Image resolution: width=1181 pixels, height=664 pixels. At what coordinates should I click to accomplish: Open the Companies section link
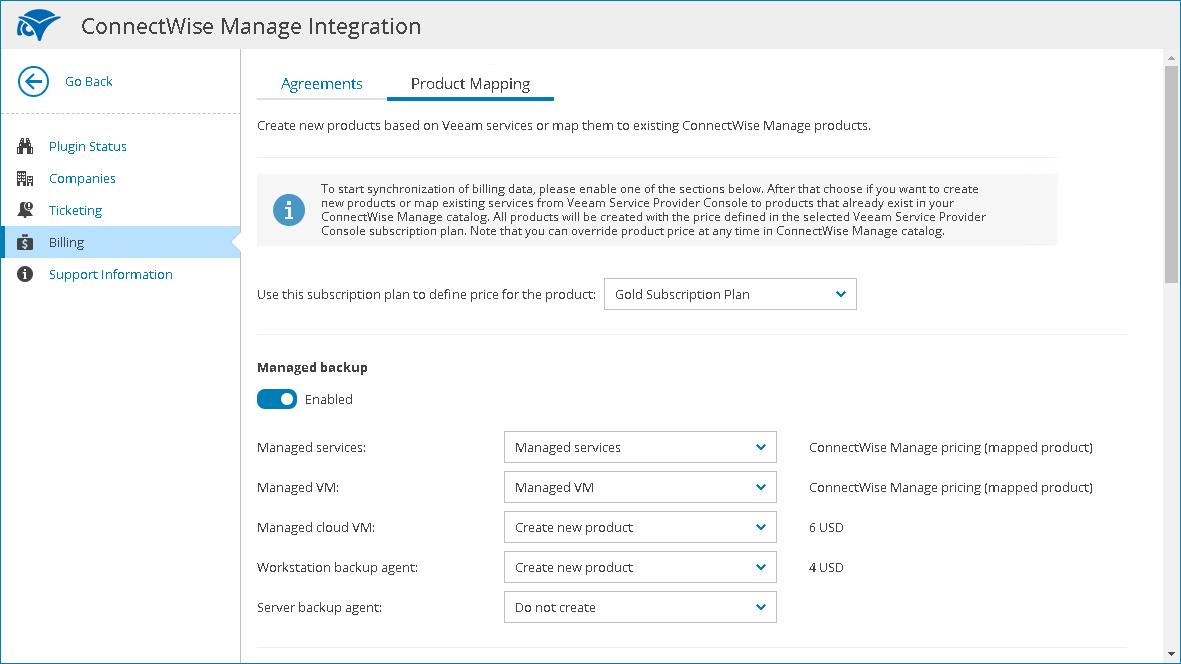(x=82, y=179)
